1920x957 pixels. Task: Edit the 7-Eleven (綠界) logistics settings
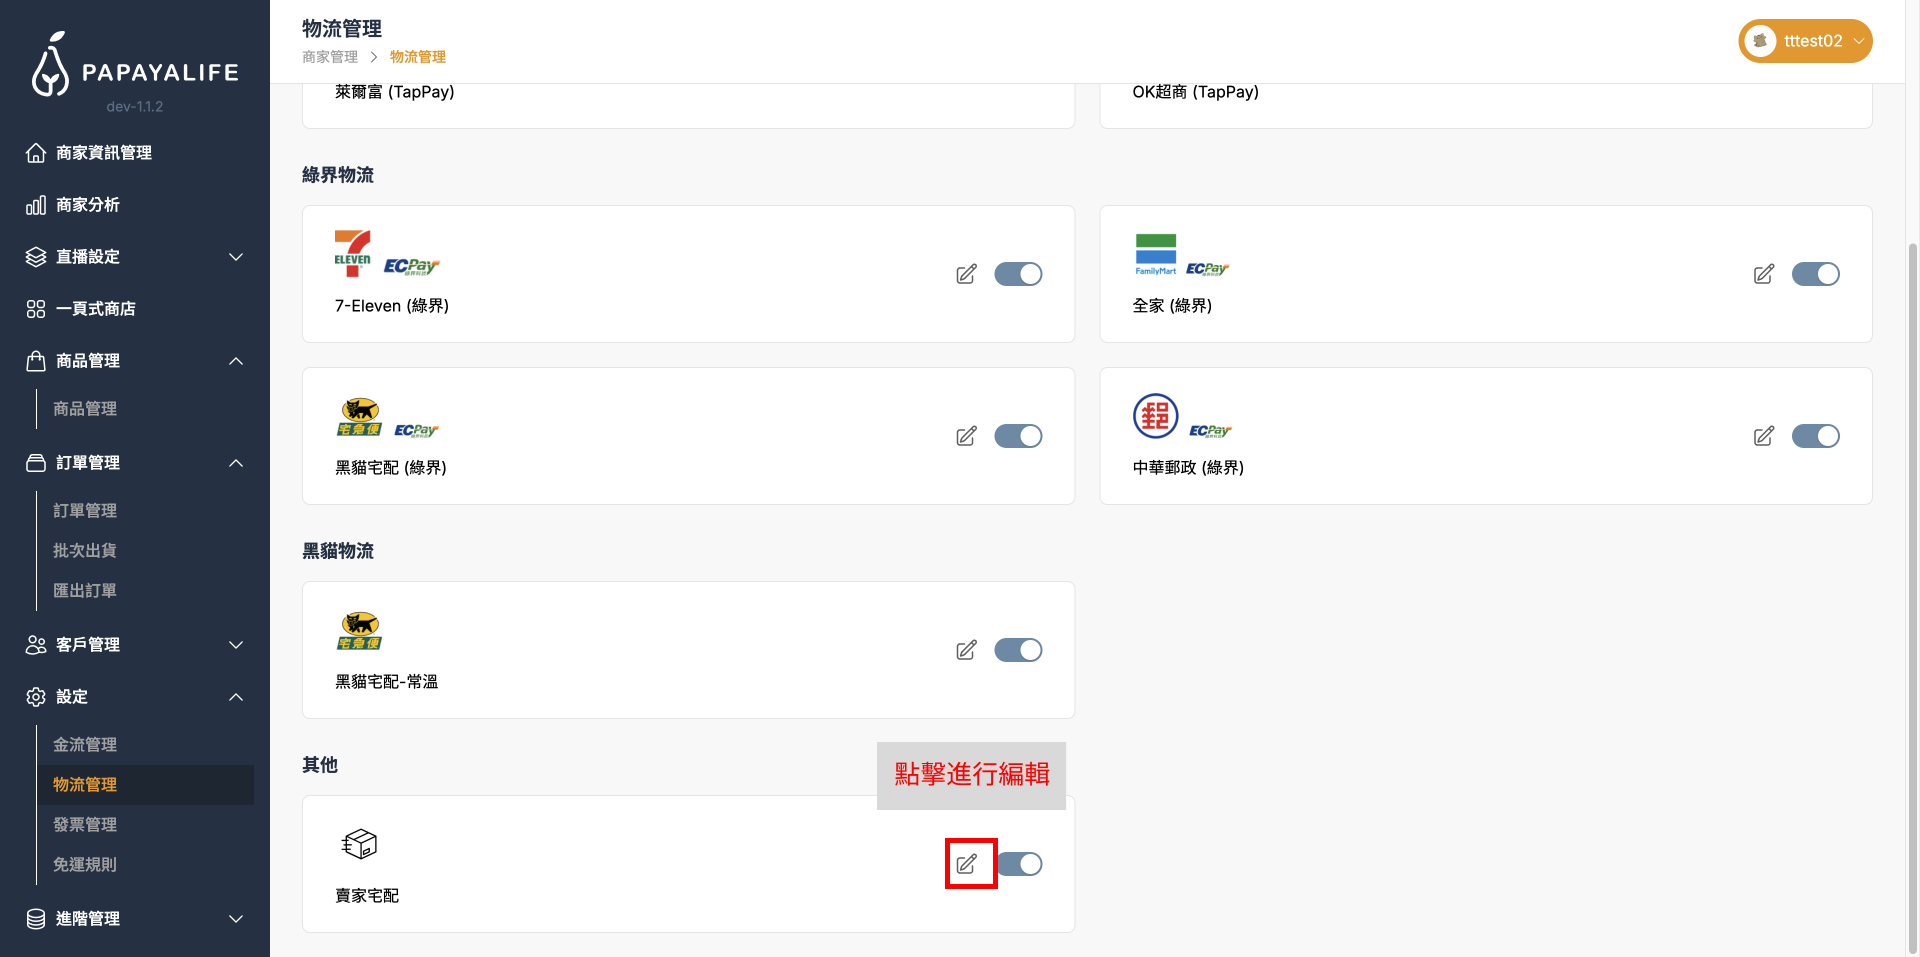click(965, 273)
